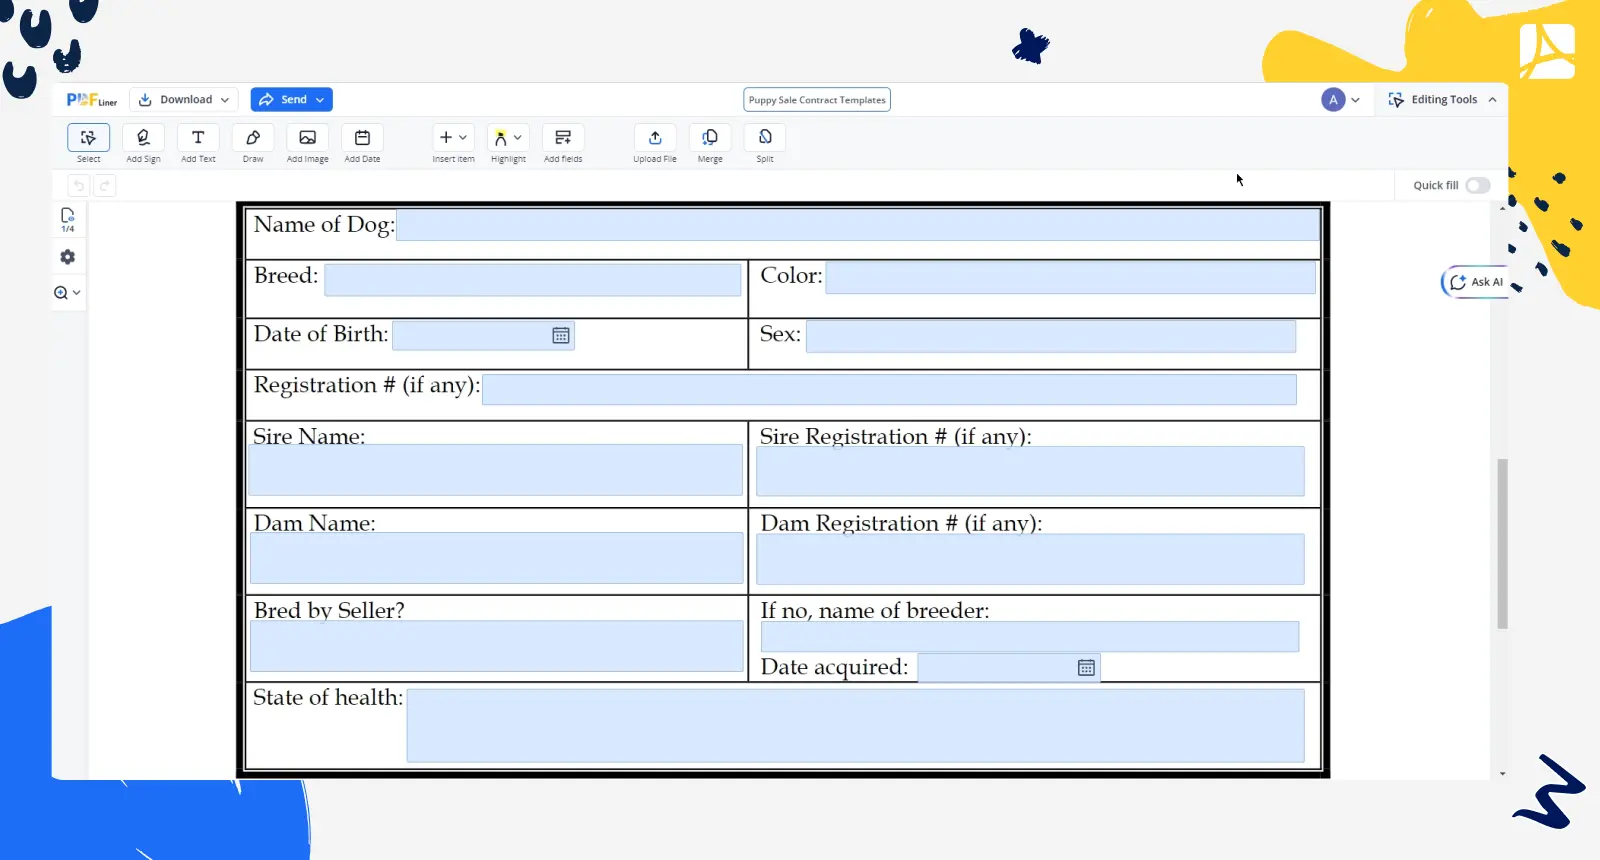Click the Bred by Seller field
Screen dimensions: 1600x860
496,646
